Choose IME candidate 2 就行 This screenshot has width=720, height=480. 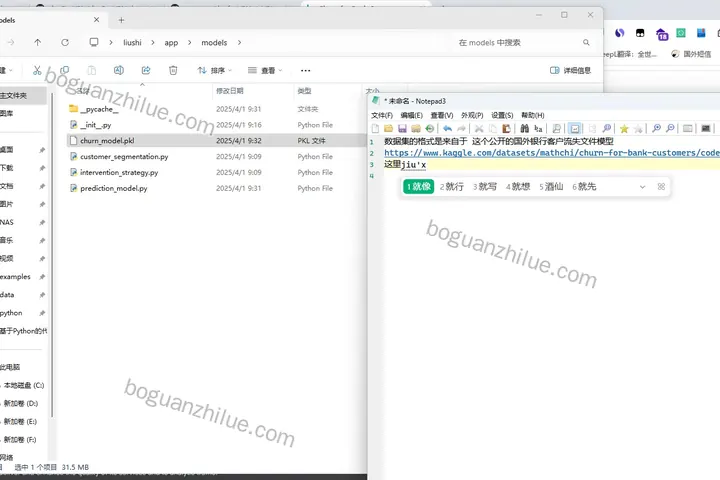[452, 186]
